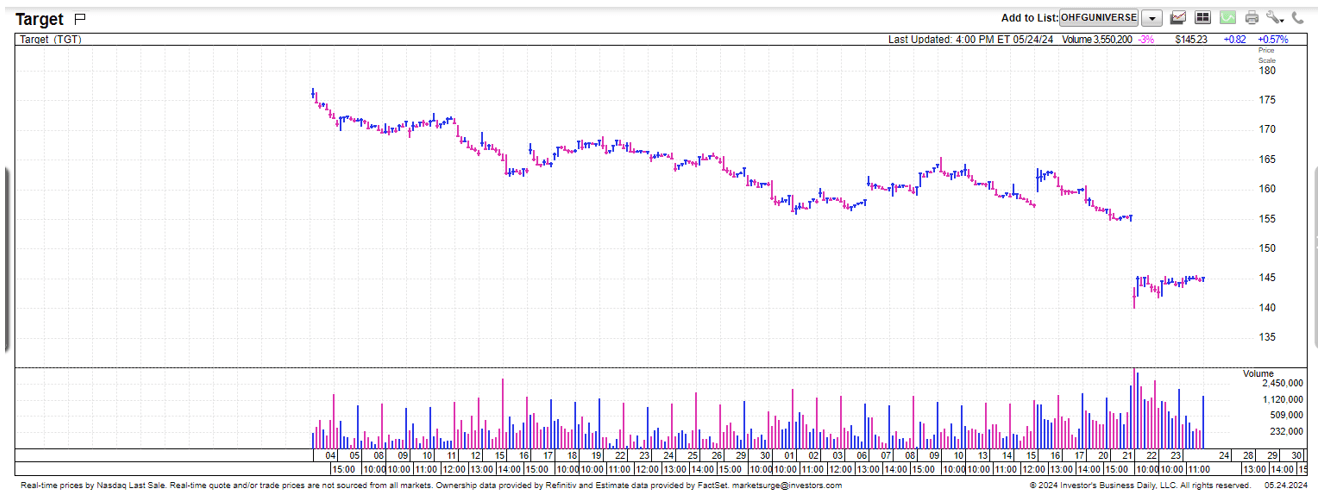Screen dimensions: 1319x497
Task: Click the phone contact icon
Action: point(1298,18)
